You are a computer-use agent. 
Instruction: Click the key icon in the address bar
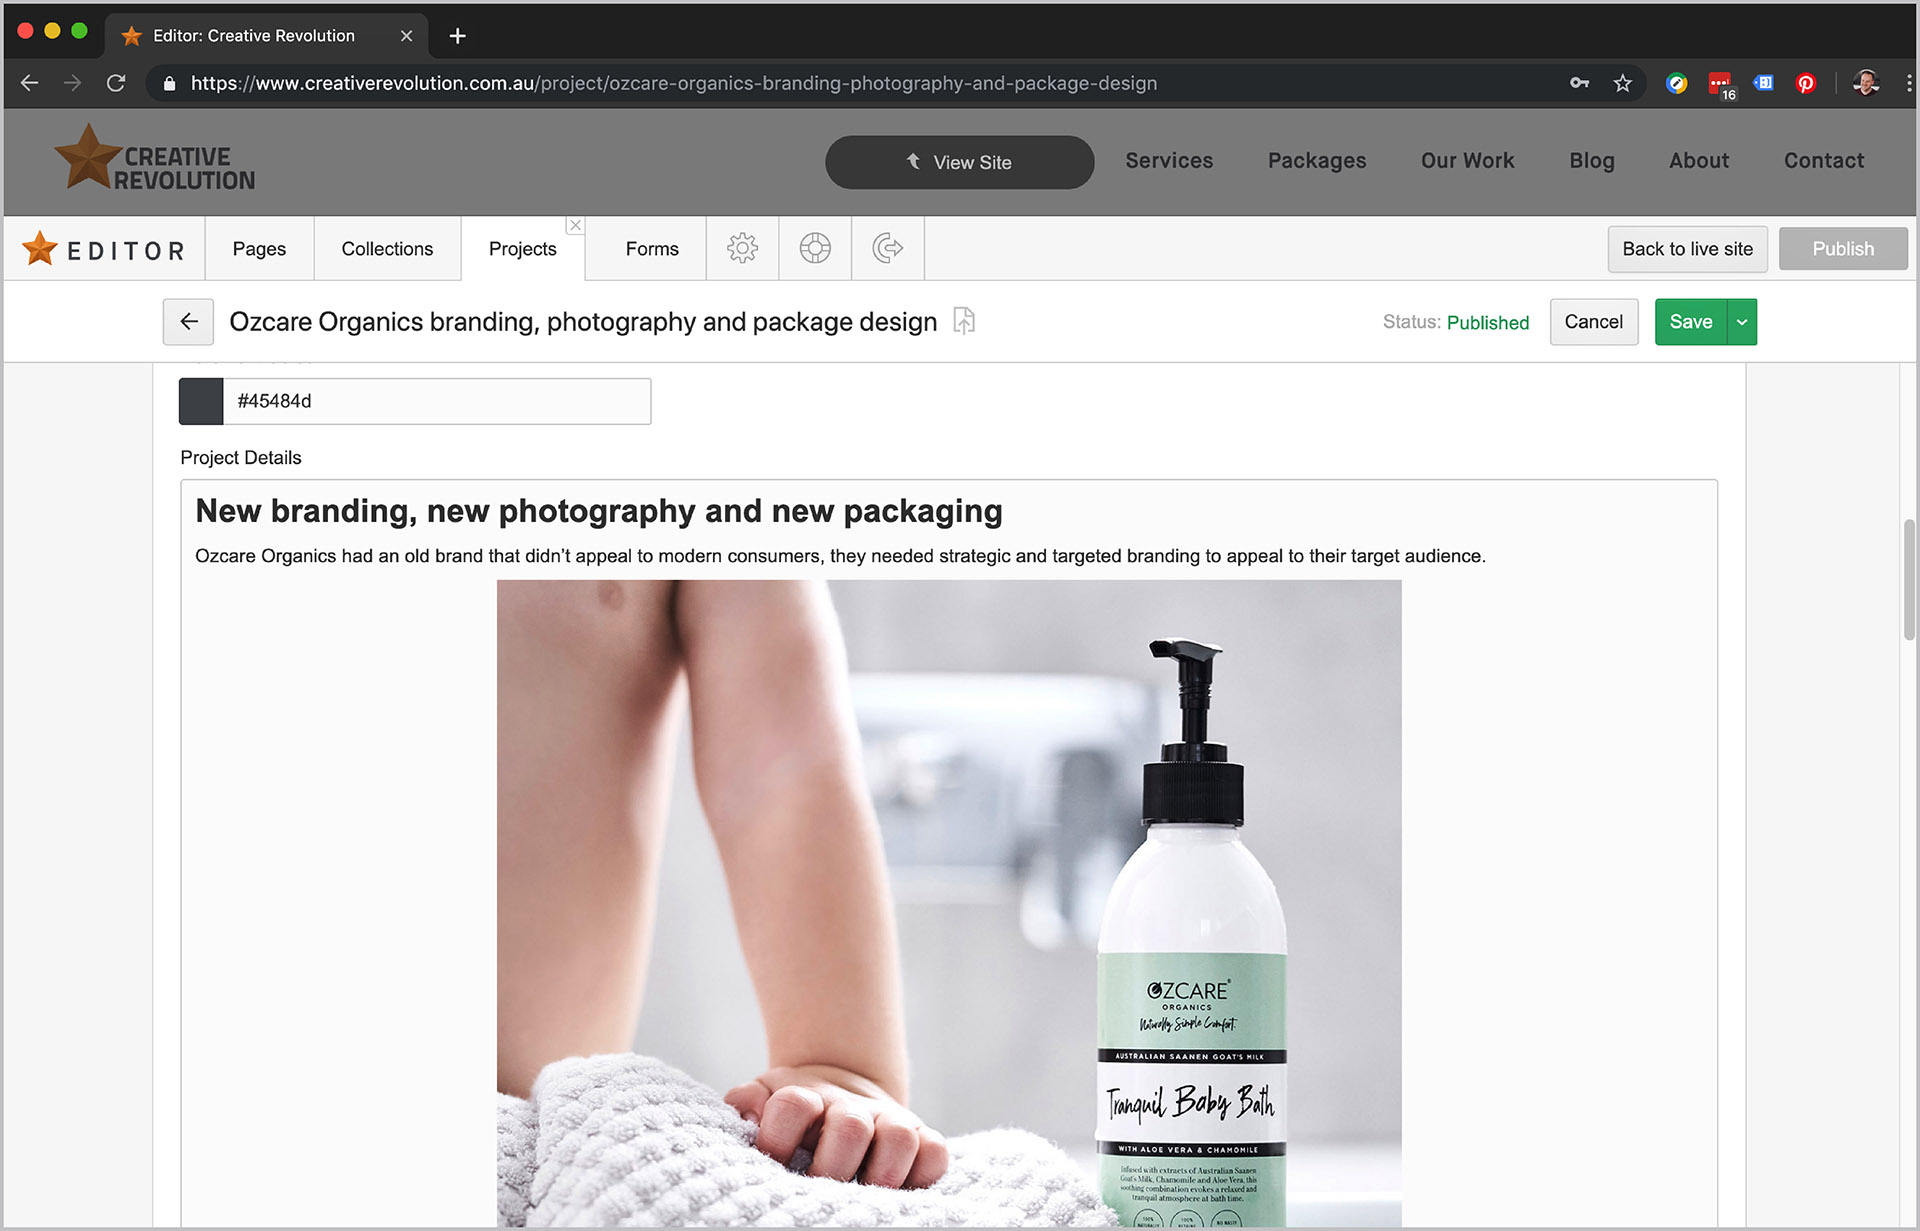click(x=1580, y=83)
